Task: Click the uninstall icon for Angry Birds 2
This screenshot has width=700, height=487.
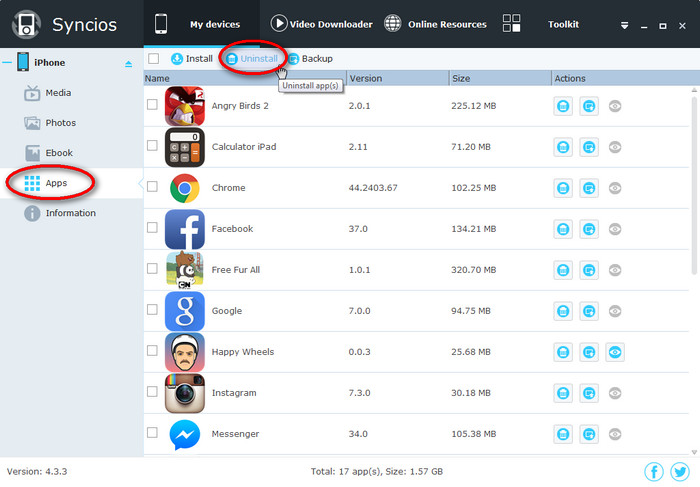Action: 563,106
